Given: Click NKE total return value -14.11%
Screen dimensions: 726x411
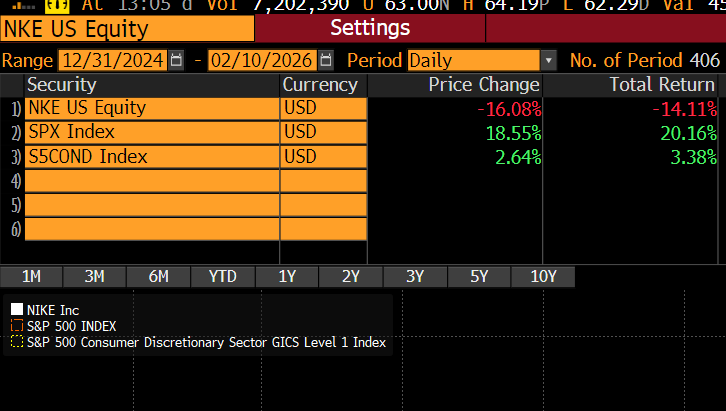Looking at the screenshot, I should pyautogui.click(x=685, y=110).
